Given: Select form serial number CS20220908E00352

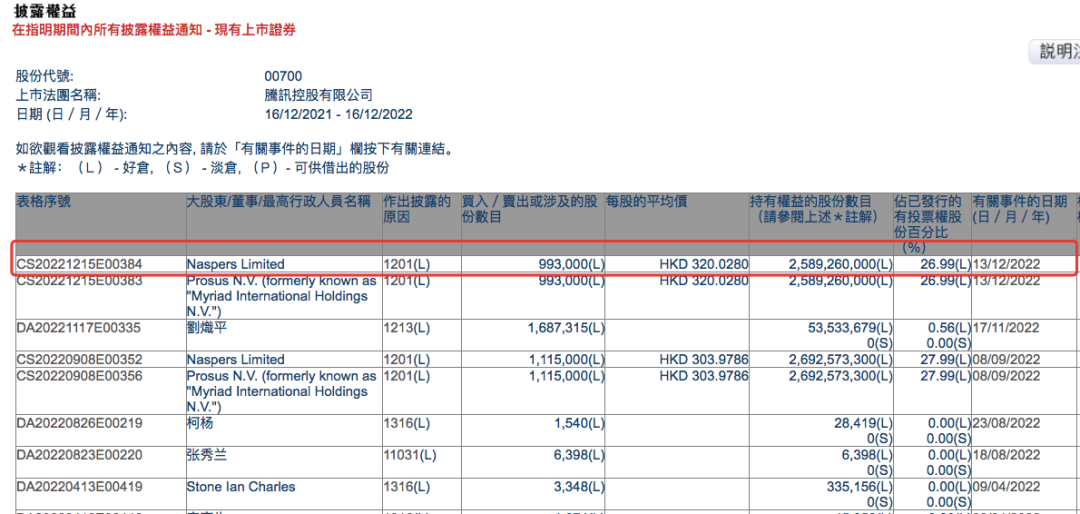Looking at the screenshot, I should click(79, 359).
